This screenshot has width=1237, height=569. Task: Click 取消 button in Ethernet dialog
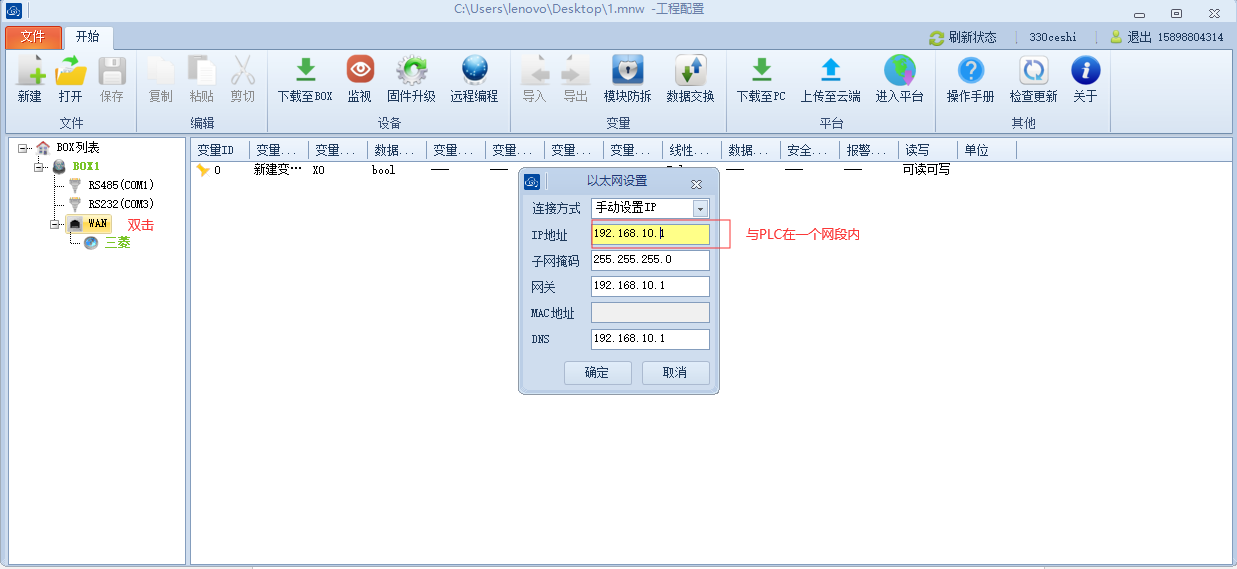click(x=675, y=373)
